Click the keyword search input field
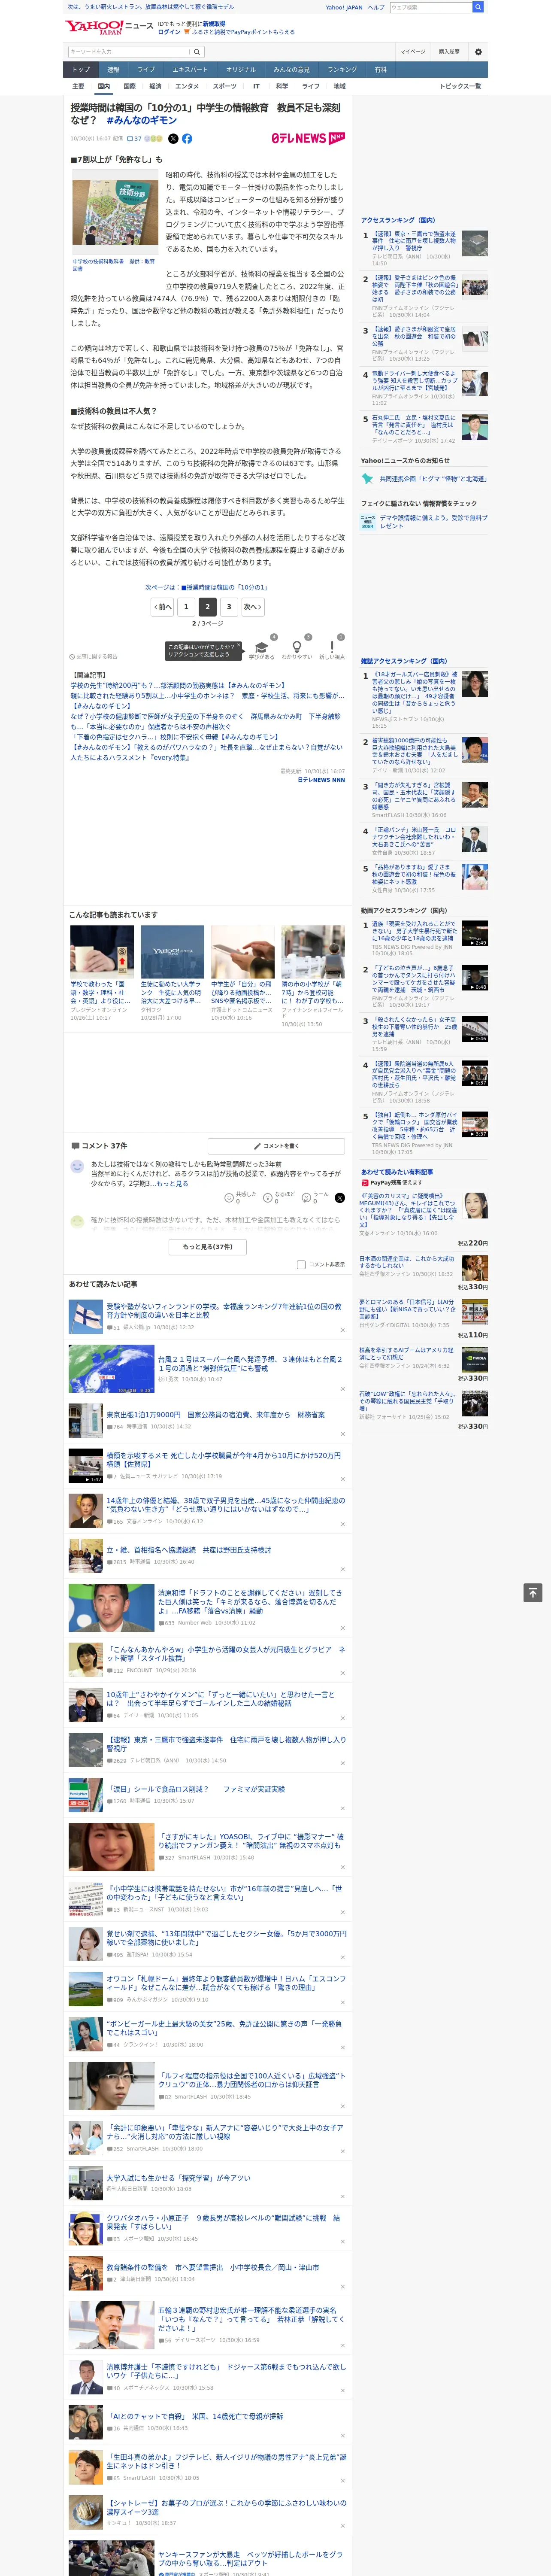 point(127,51)
